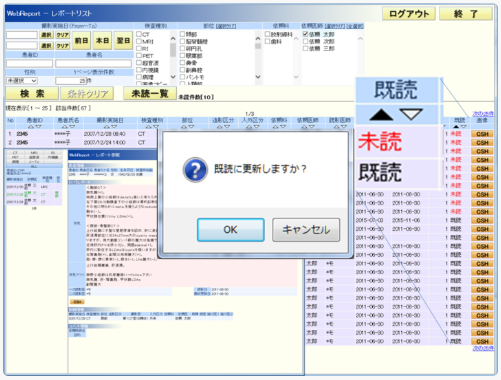Sort 造影区分 column descending

[x=227, y=127]
